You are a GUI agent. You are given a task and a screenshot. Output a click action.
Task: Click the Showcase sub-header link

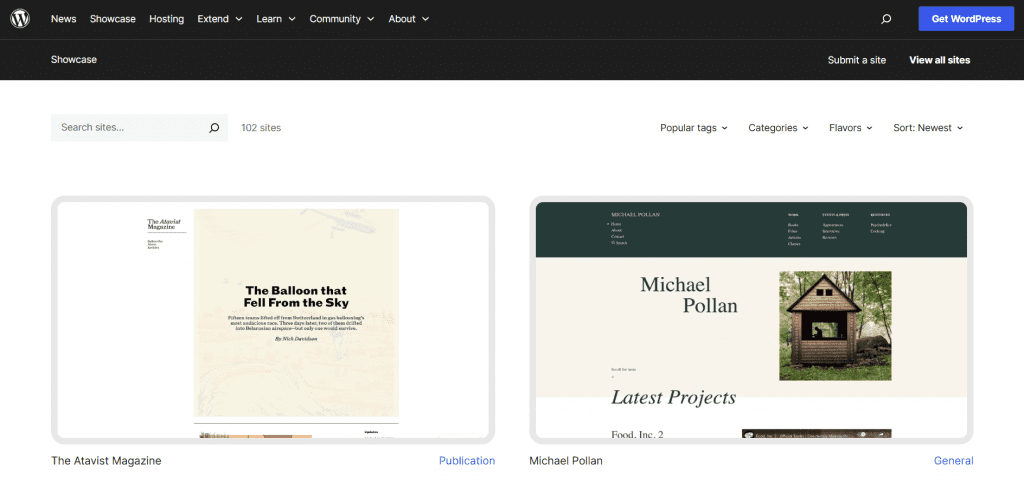[x=74, y=59]
